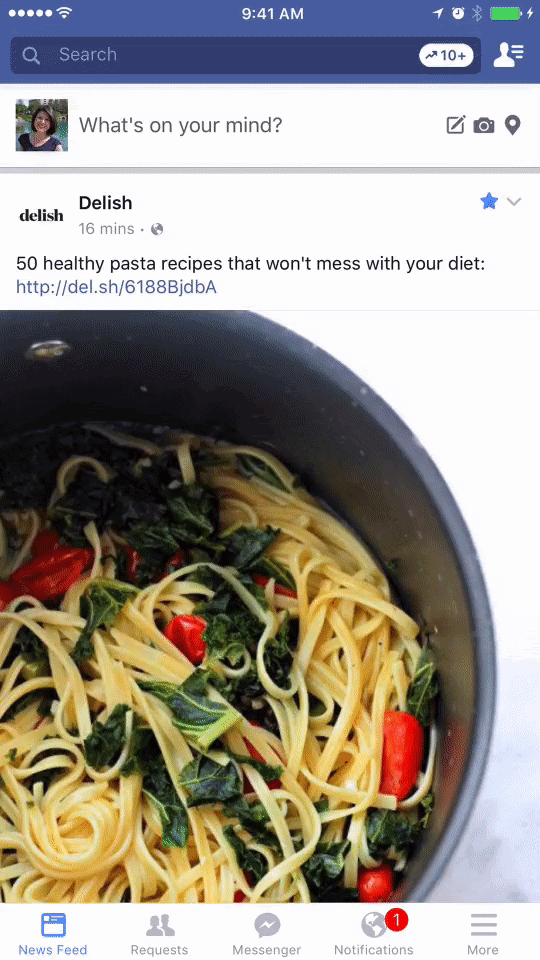The height and width of the screenshot is (960, 540).
Task: Tap the location check-in pin icon
Action: click(512, 125)
